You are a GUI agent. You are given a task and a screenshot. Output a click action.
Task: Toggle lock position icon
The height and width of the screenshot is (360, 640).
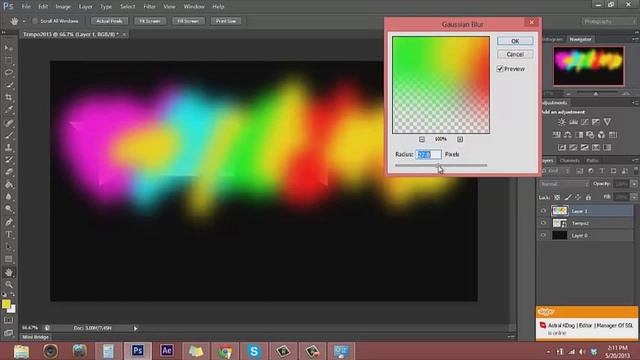click(578, 198)
